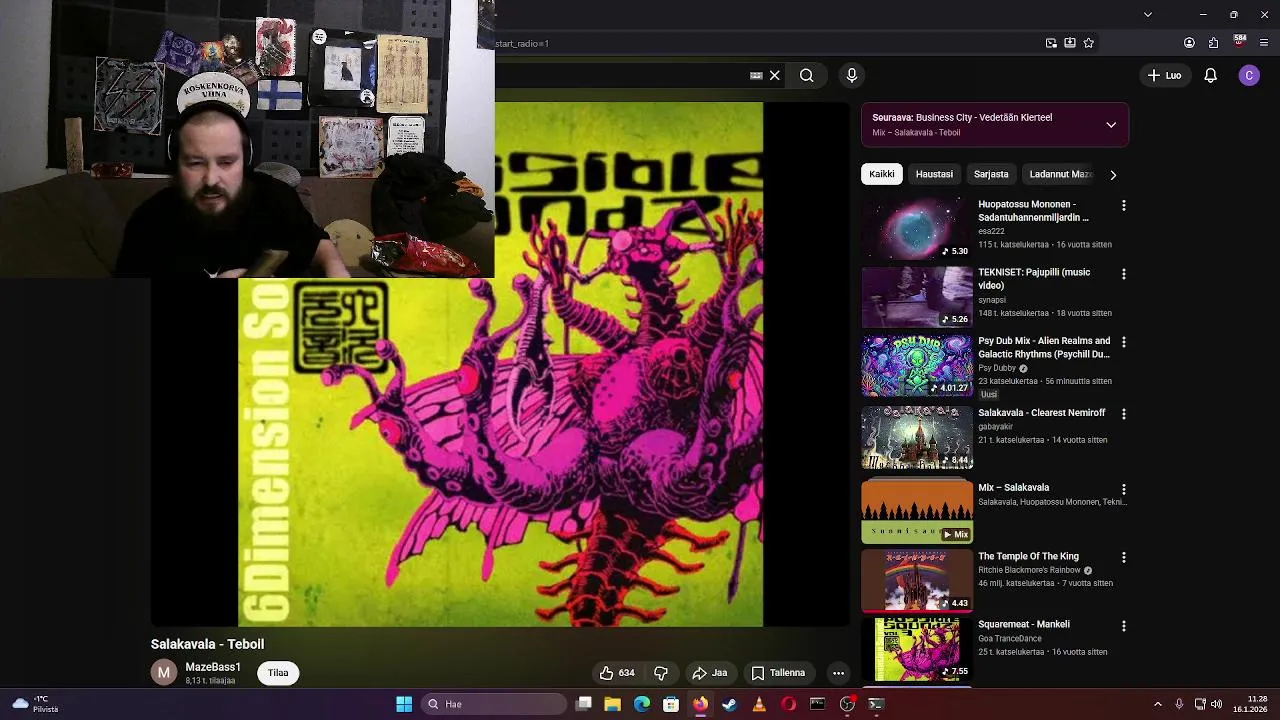Open the Windows Start menu
The height and width of the screenshot is (720, 1280).
(404, 704)
